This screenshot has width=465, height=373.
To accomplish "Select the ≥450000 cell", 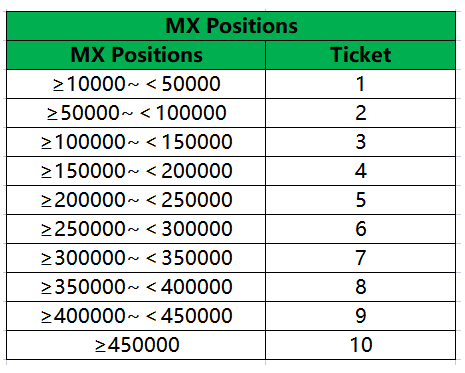I will (136, 345).
